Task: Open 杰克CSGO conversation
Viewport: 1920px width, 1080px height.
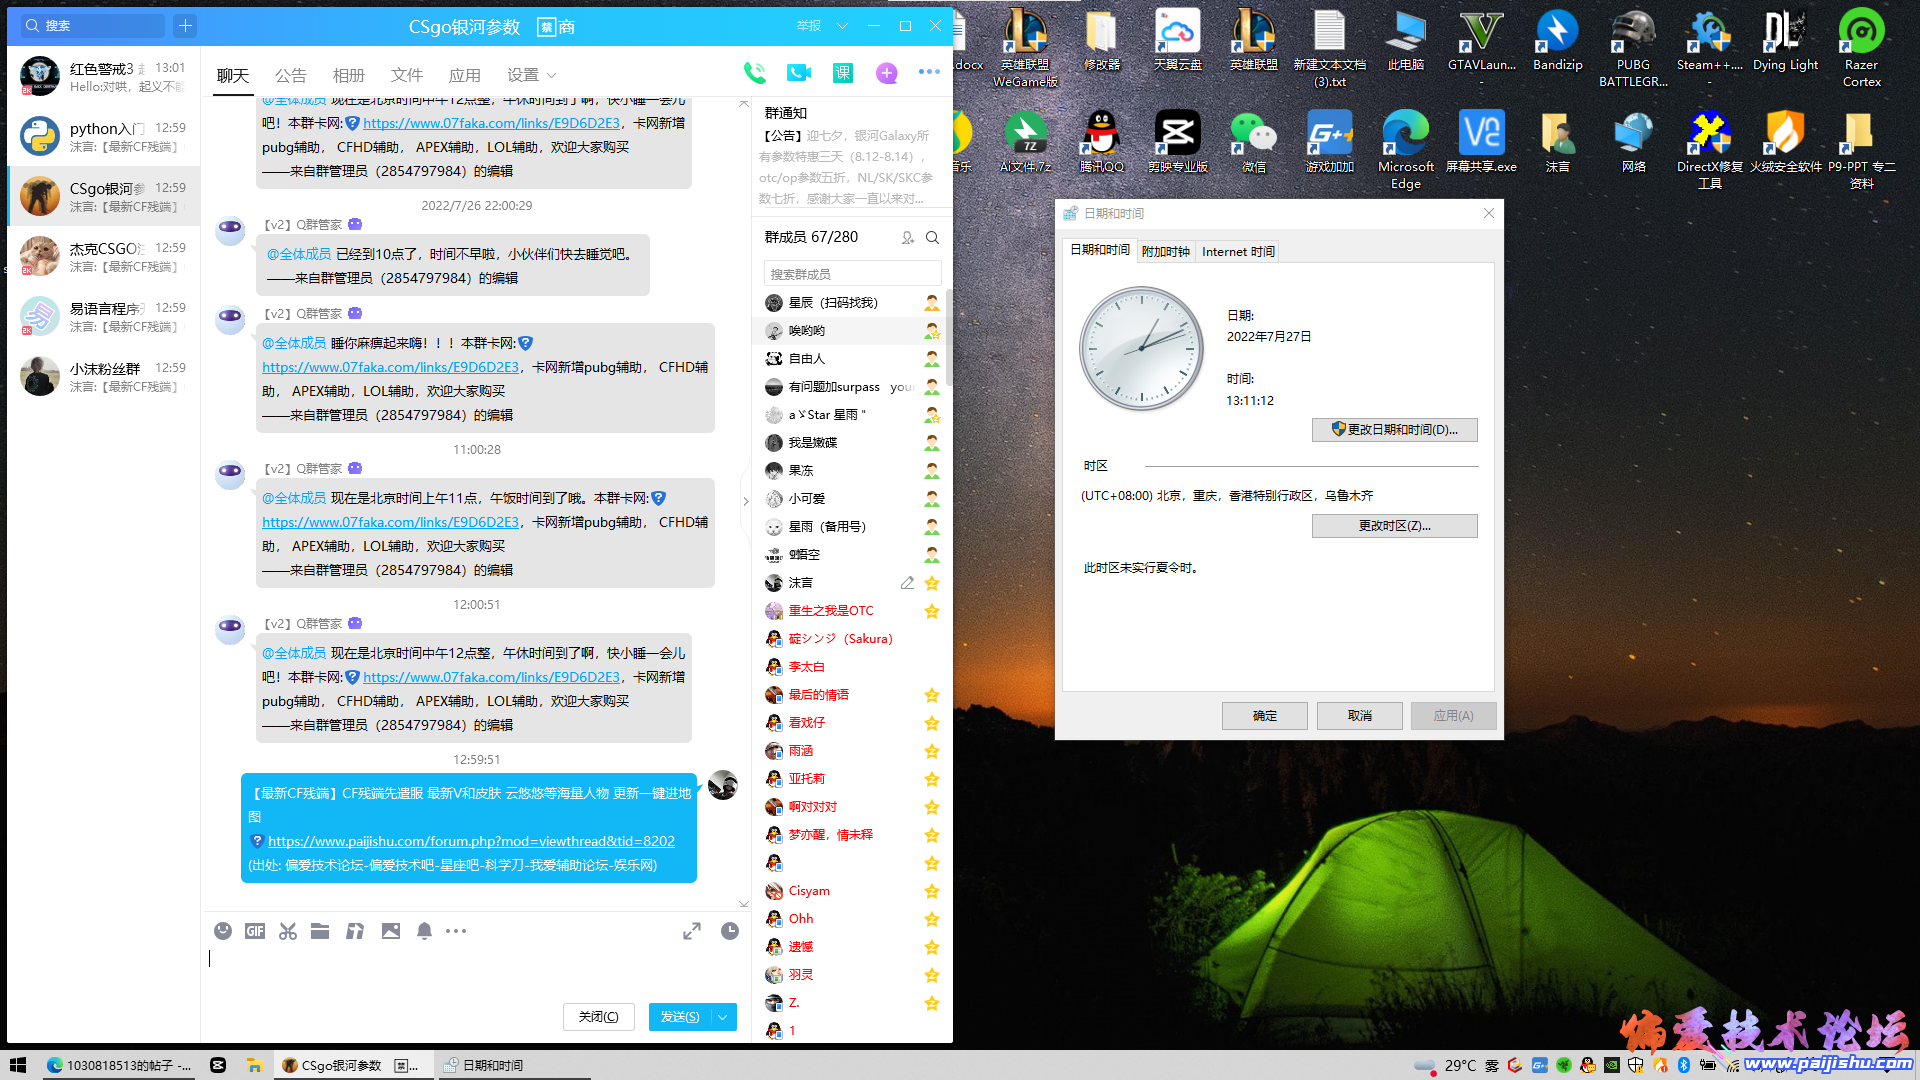Action: click(x=104, y=257)
